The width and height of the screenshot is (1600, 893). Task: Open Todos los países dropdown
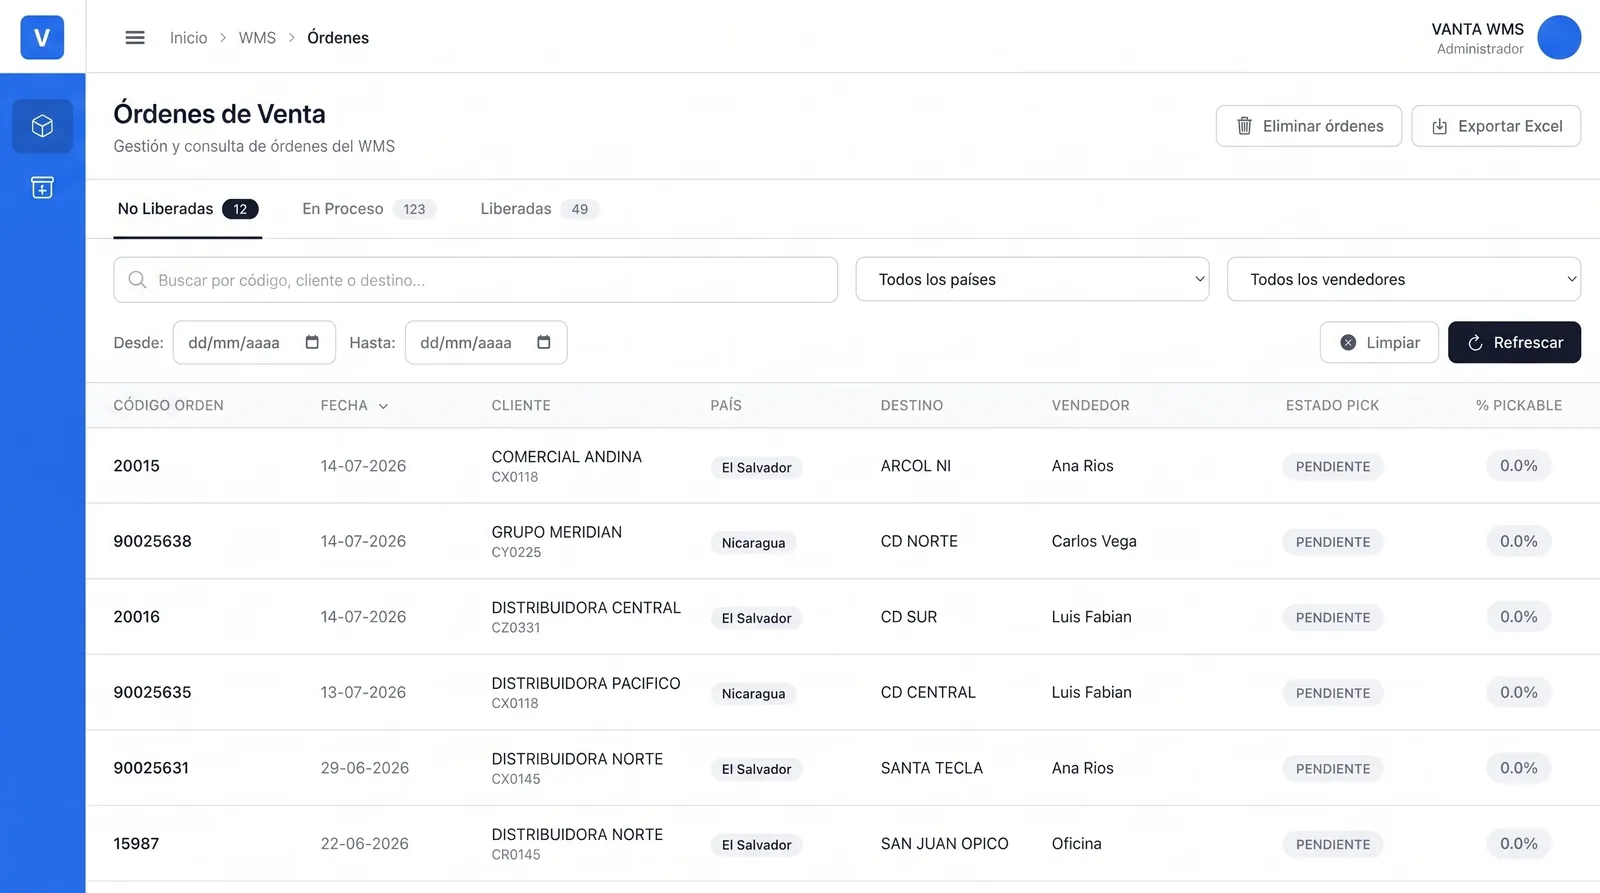point(1032,279)
